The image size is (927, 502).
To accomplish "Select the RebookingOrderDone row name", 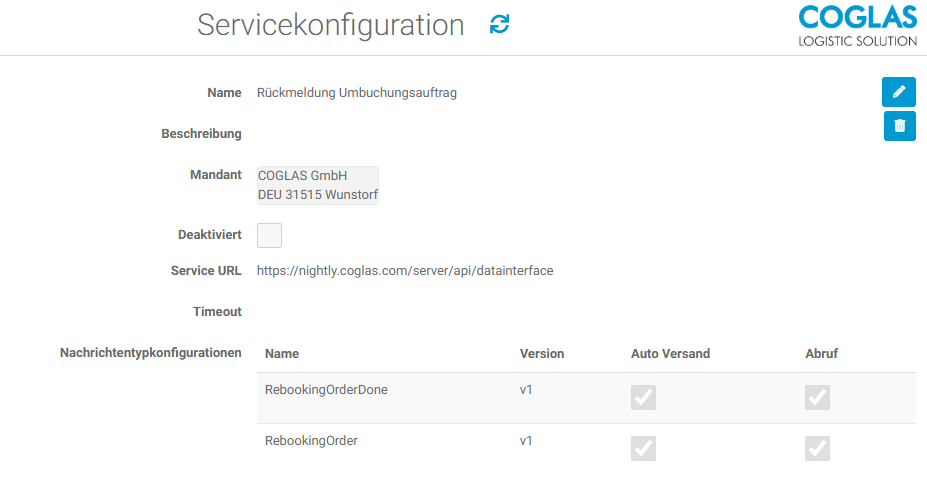I will [x=326, y=390].
